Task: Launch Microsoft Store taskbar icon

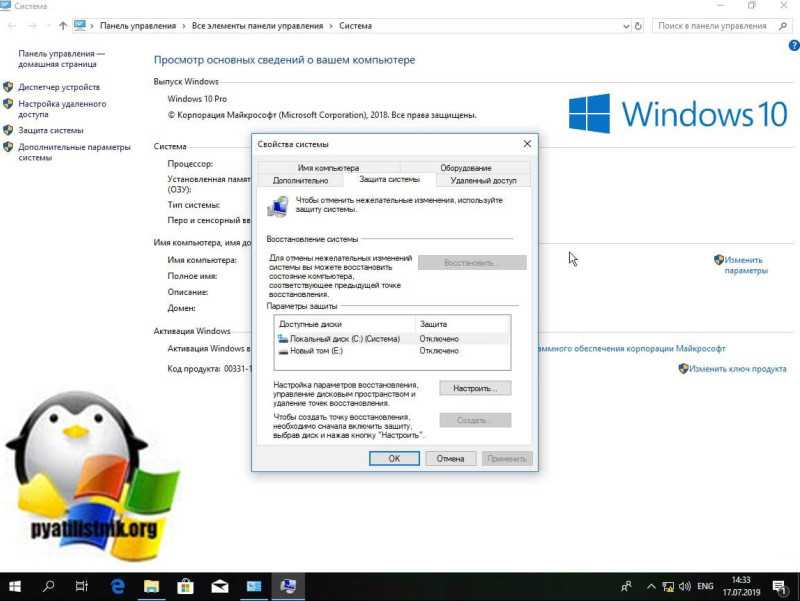Action: point(185,586)
